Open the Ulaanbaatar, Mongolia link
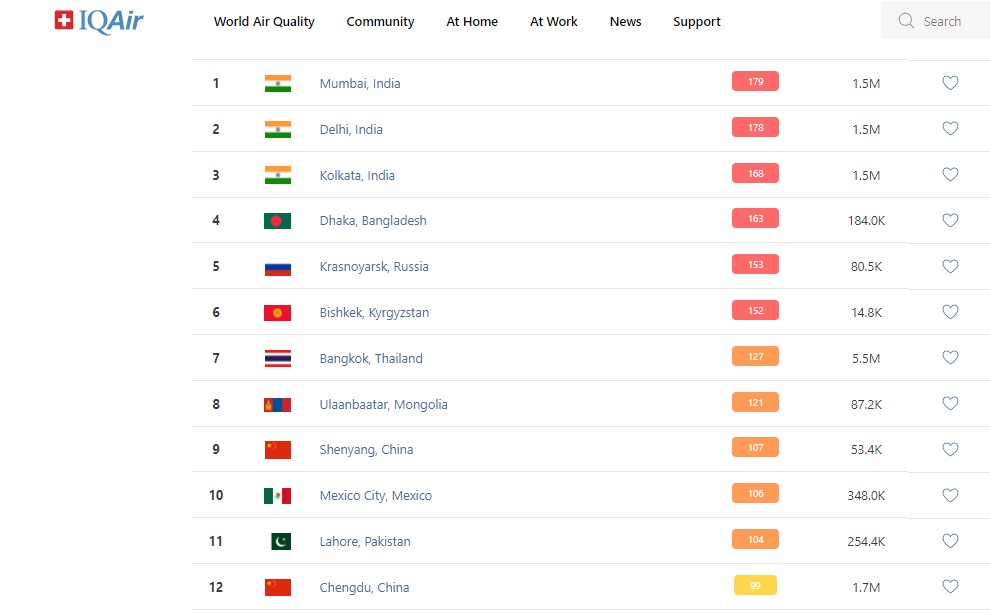Viewport: 990px width, 611px height. pos(383,405)
